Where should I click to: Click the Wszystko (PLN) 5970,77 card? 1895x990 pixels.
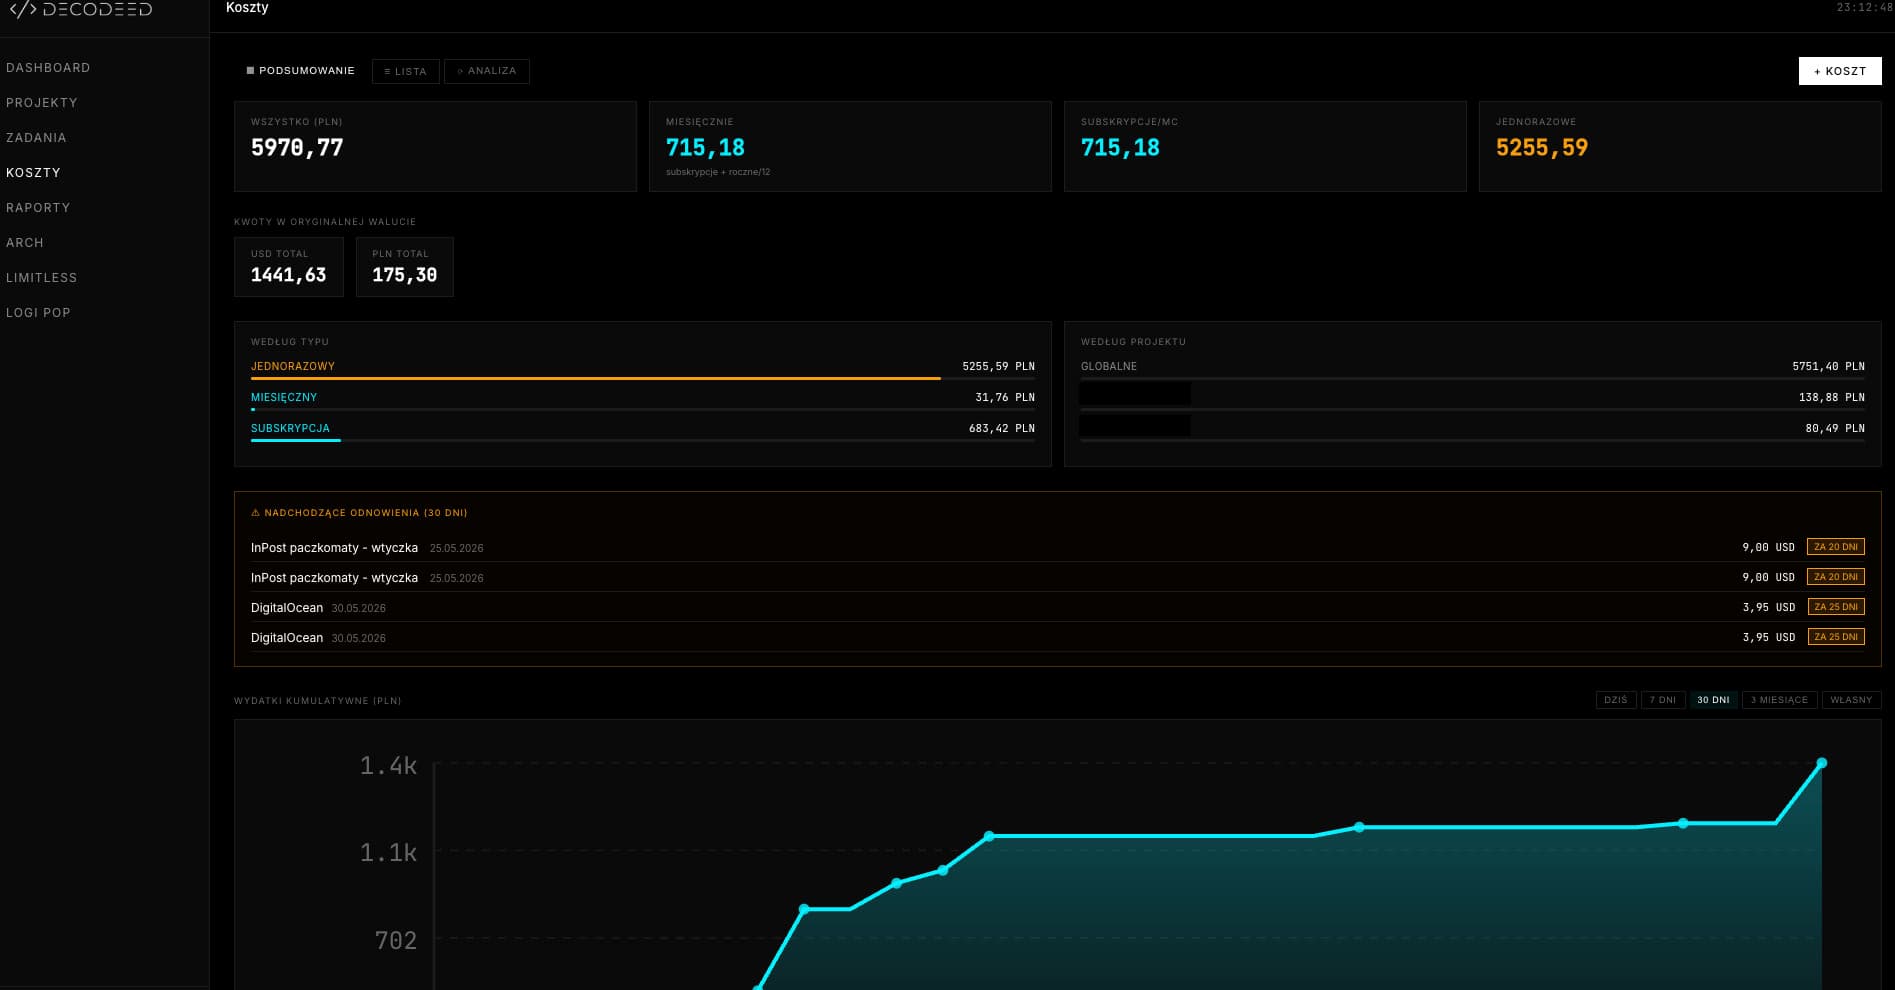pyautogui.click(x=435, y=146)
